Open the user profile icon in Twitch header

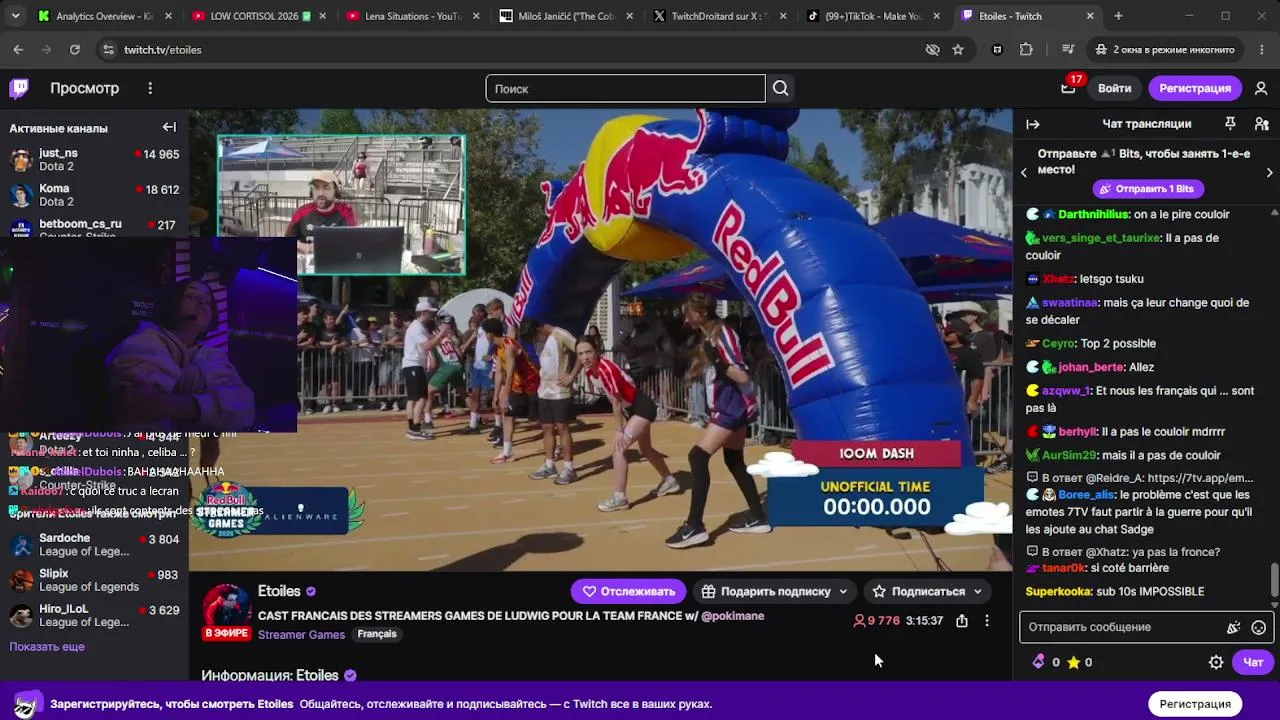coord(1261,88)
